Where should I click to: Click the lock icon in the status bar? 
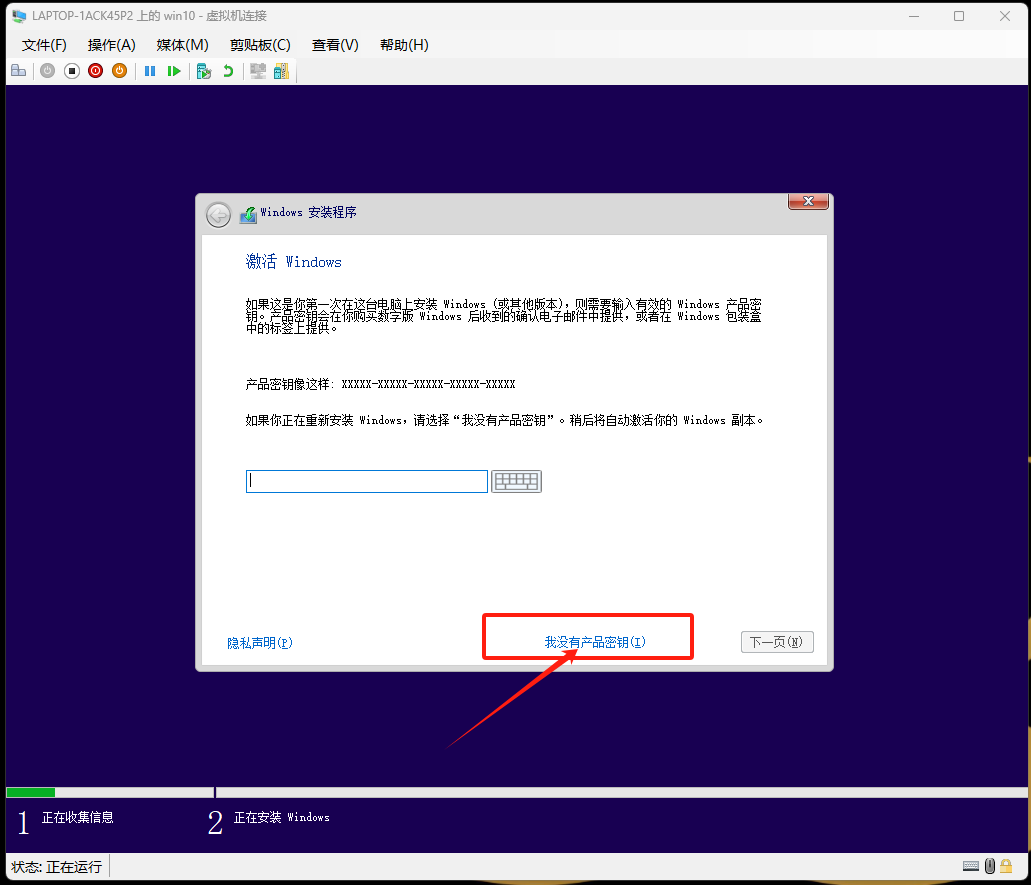[1006, 866]
